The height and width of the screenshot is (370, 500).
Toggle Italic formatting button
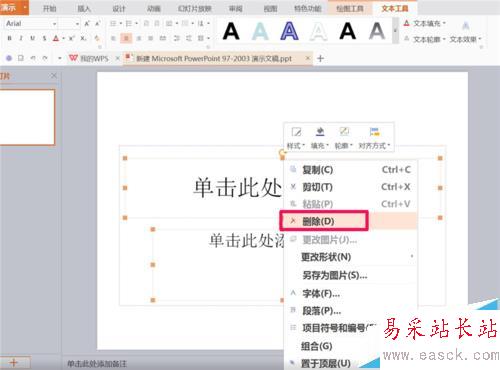click(x=21, y=38)
